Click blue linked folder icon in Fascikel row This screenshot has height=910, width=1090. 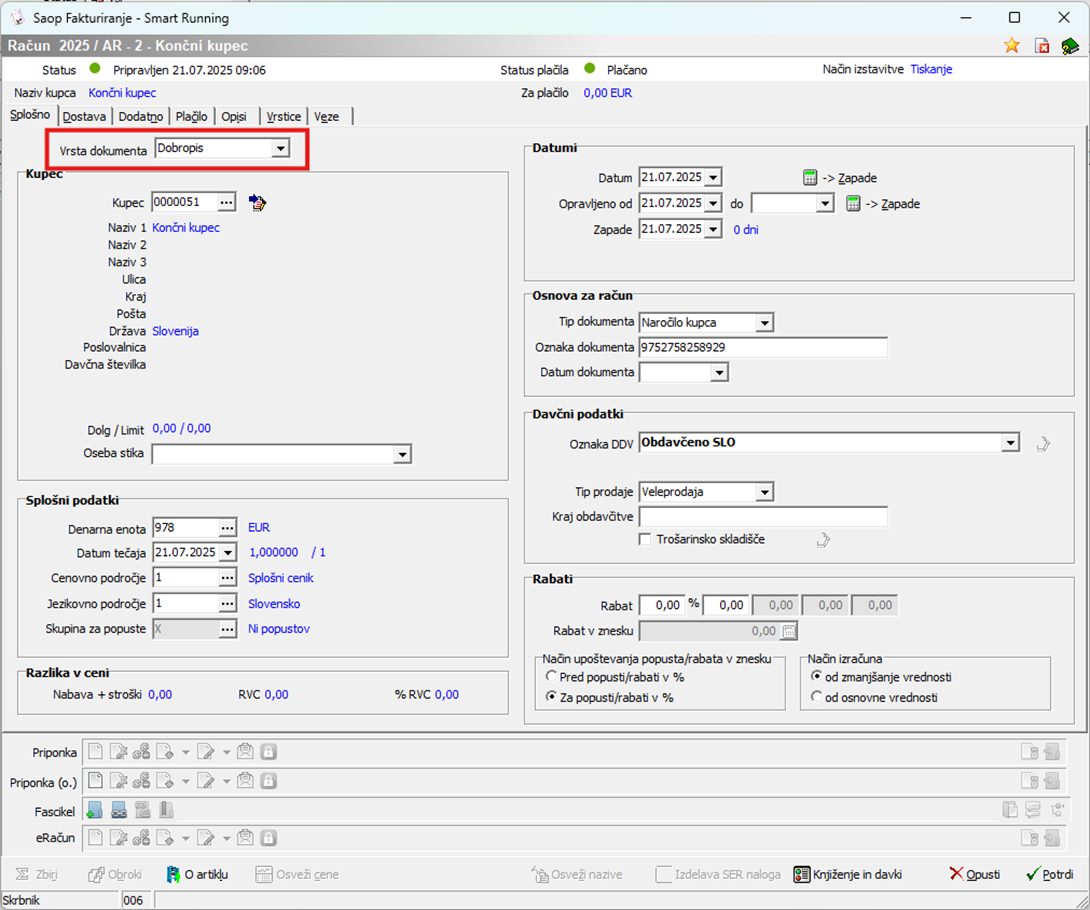pos(119,810)
